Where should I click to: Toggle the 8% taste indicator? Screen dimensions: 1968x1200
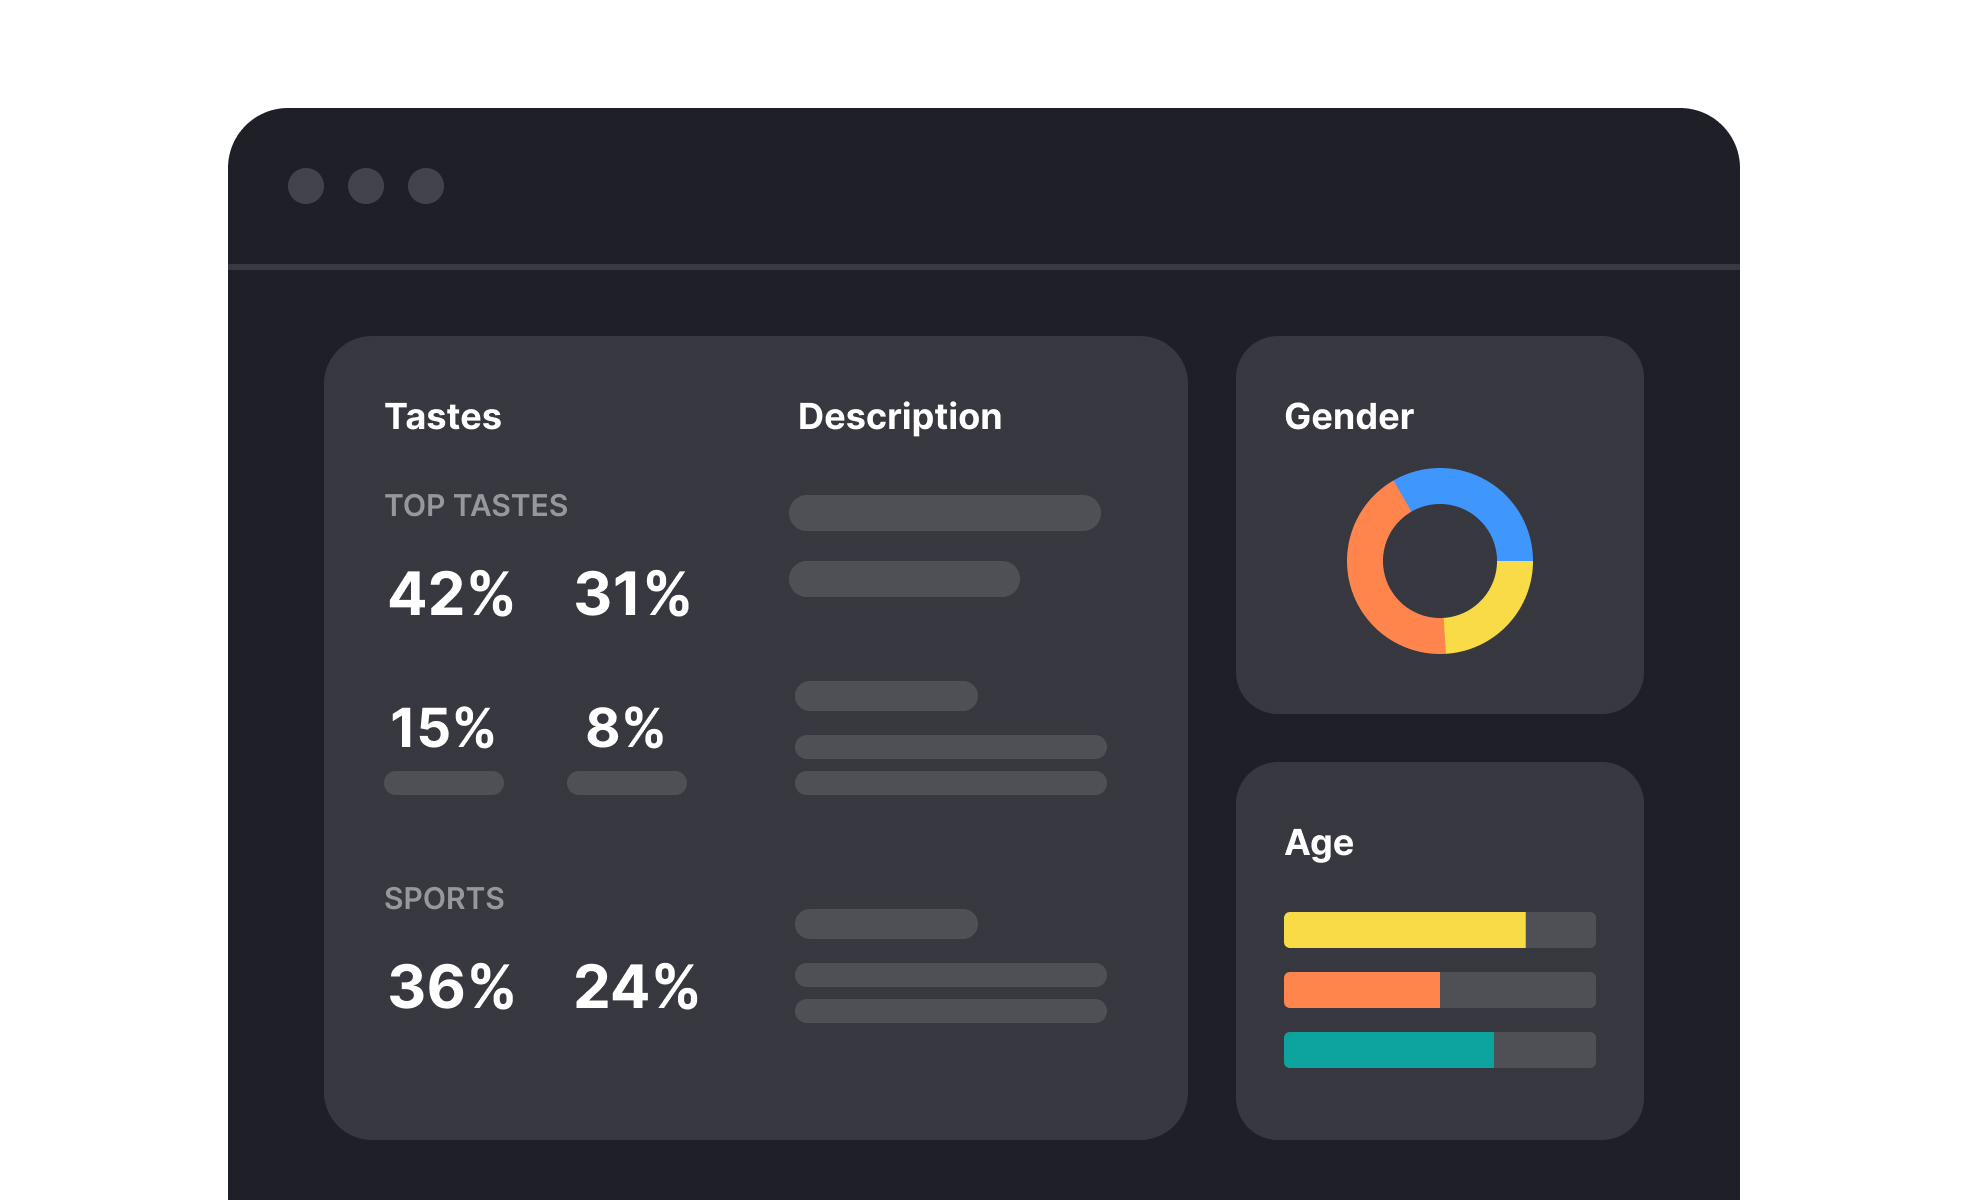tap(626, 731)
